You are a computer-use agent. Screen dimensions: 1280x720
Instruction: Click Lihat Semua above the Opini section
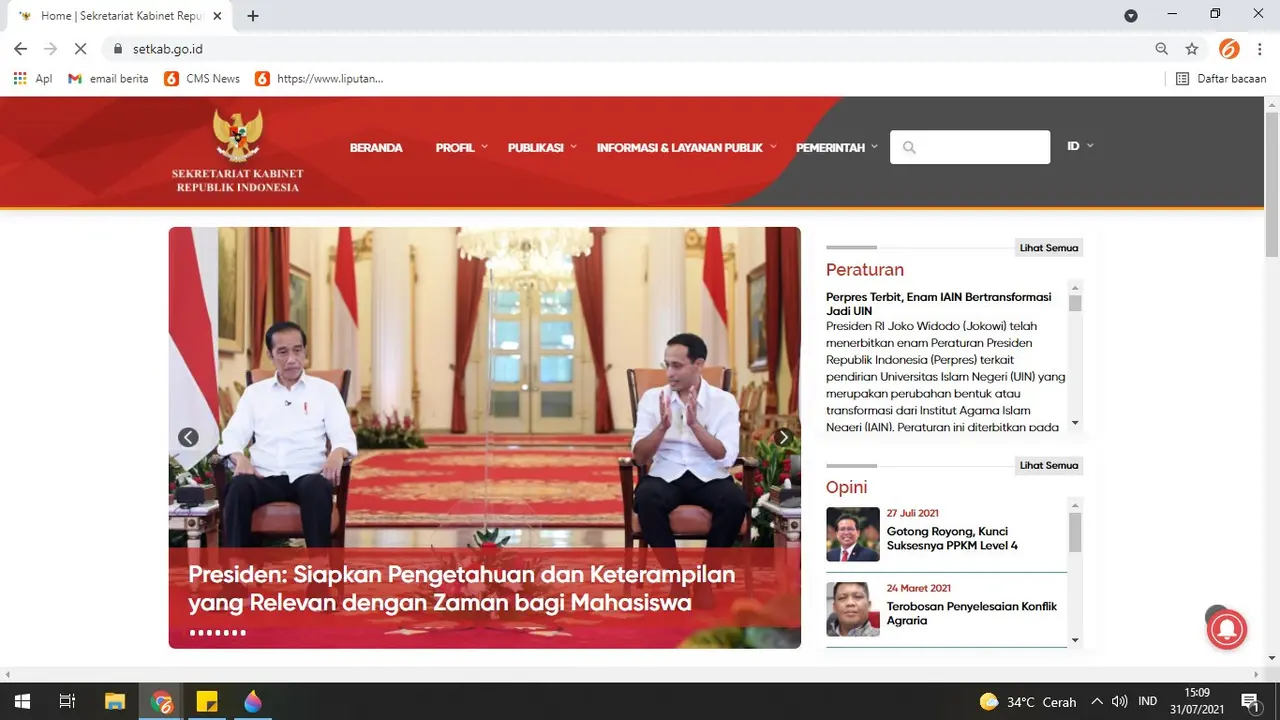tap(1048, 465)
